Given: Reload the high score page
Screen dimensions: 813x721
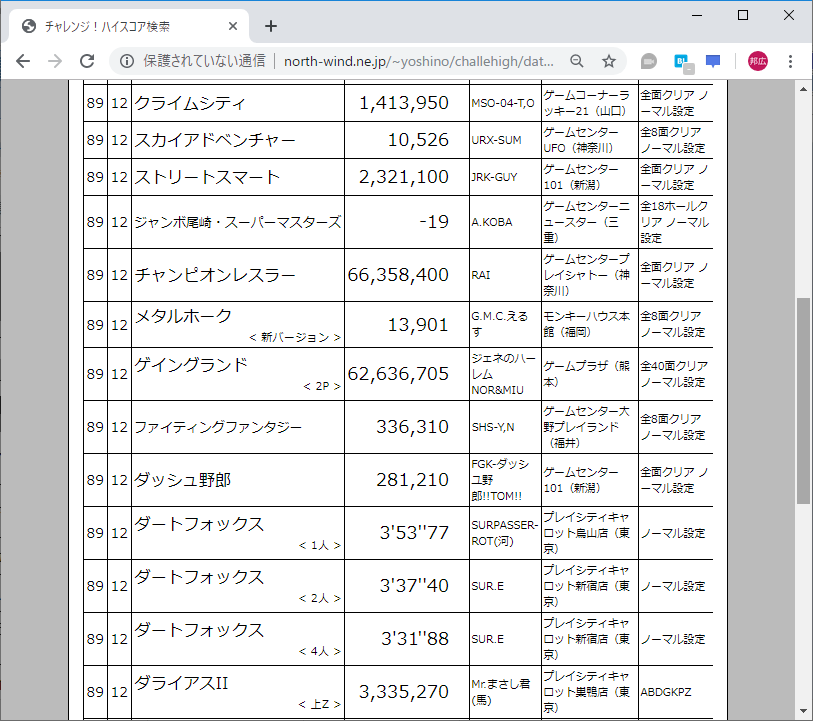Looking at the screenshot, I should point(85,61).
